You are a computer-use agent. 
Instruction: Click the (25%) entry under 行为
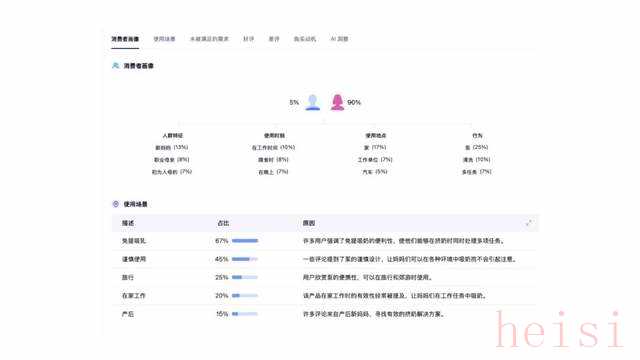pos(477,148)
